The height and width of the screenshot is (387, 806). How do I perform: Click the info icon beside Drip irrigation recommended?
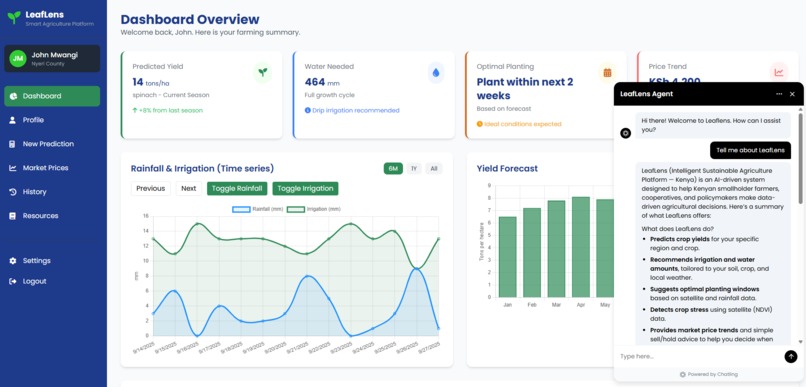coord(307,110)
